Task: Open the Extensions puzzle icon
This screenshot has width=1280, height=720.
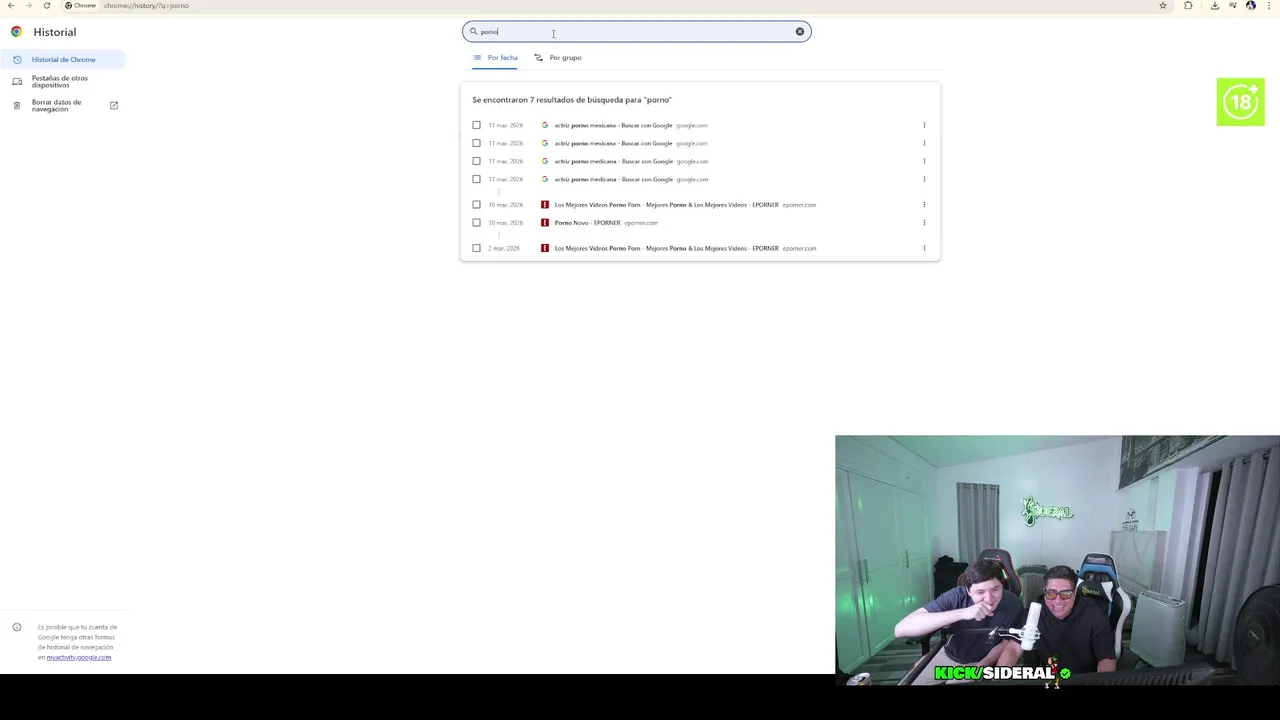Action: point(1188,5)
